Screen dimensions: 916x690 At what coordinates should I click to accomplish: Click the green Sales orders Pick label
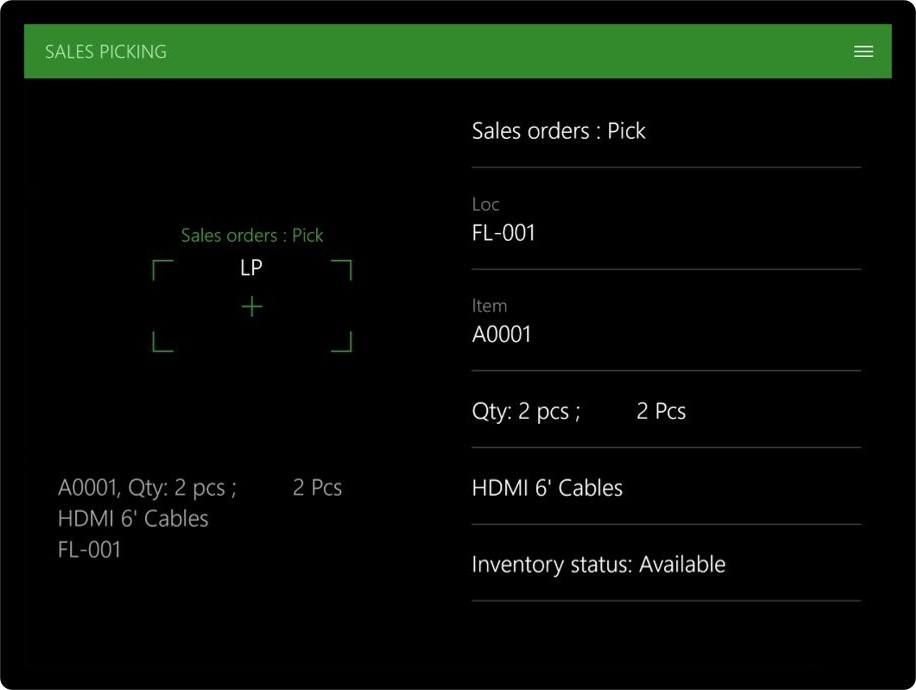pos(251,235)
